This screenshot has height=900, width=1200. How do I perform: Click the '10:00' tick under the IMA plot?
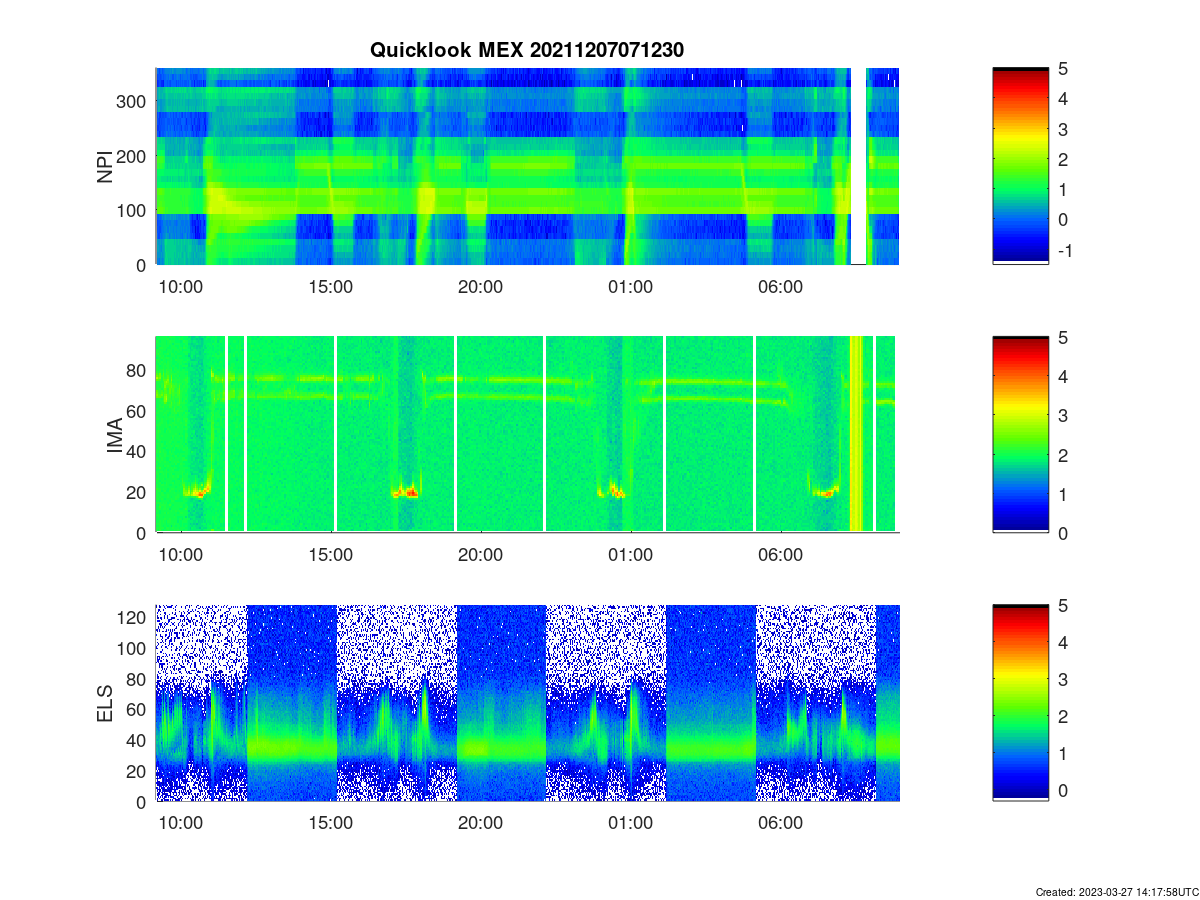[x=181, y=554]
